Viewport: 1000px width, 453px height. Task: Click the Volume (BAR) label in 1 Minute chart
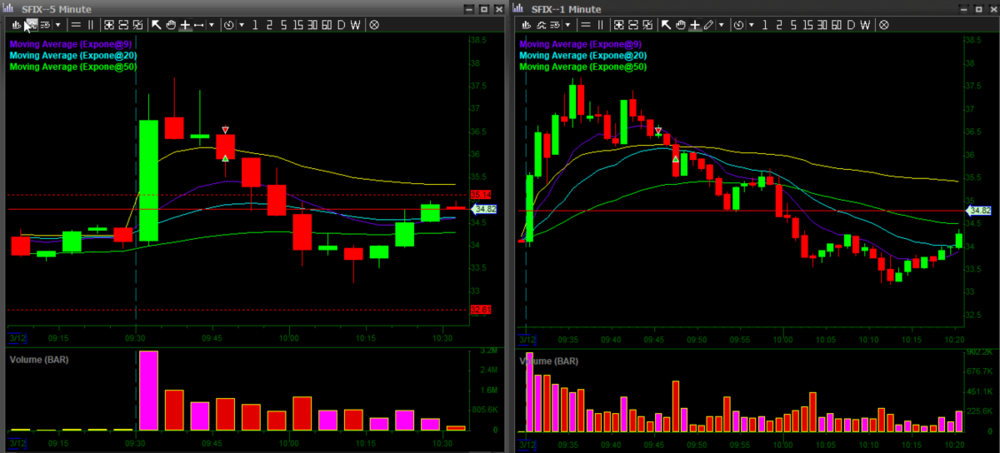tap(548, 359)
